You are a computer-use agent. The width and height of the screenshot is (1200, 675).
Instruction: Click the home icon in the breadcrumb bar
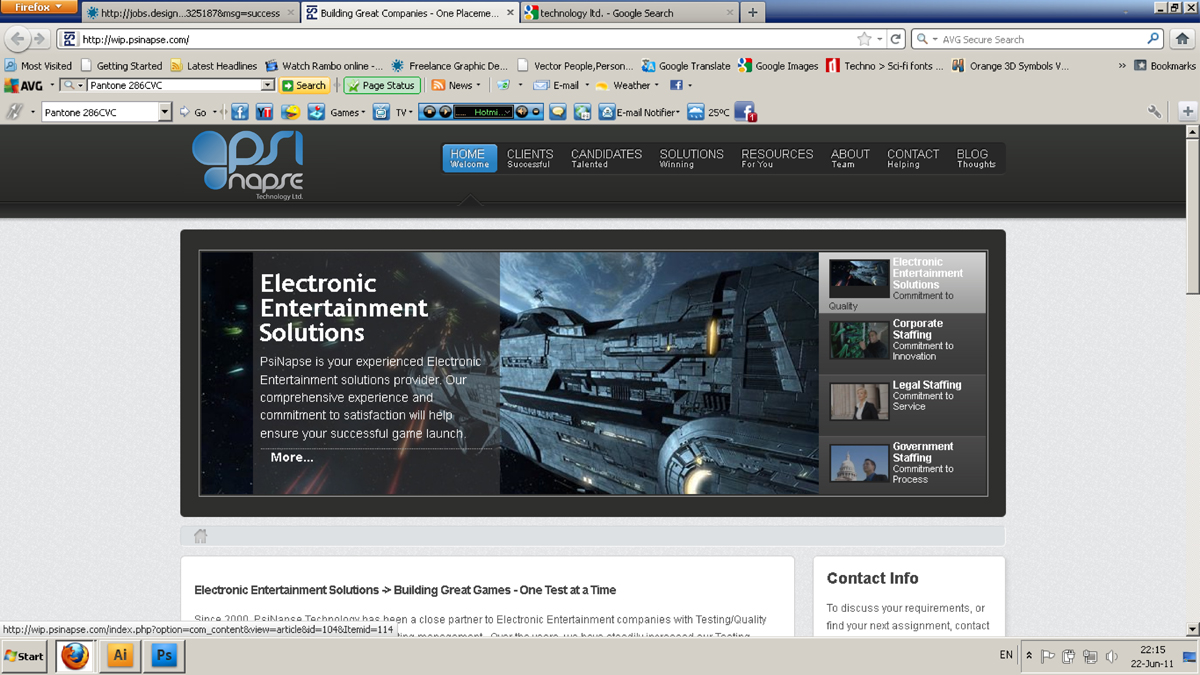click(200, 536)
